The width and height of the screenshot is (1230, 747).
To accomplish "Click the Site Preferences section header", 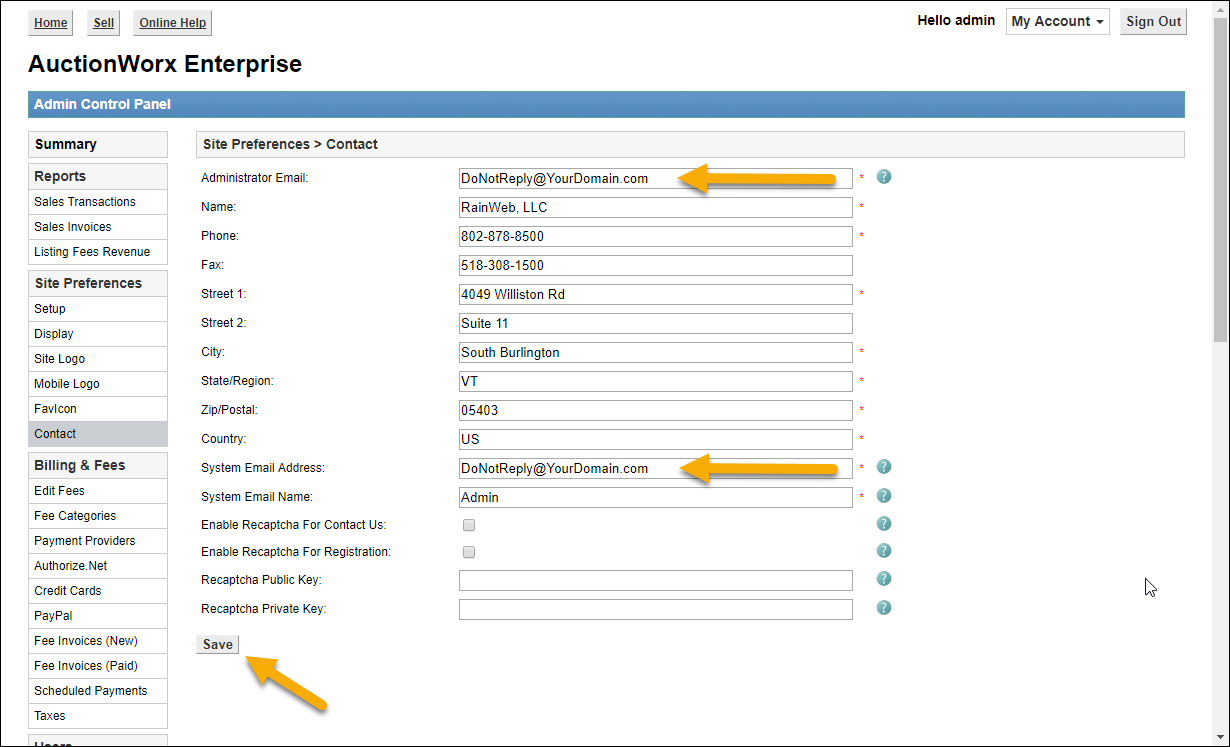I will coord(98,283).
